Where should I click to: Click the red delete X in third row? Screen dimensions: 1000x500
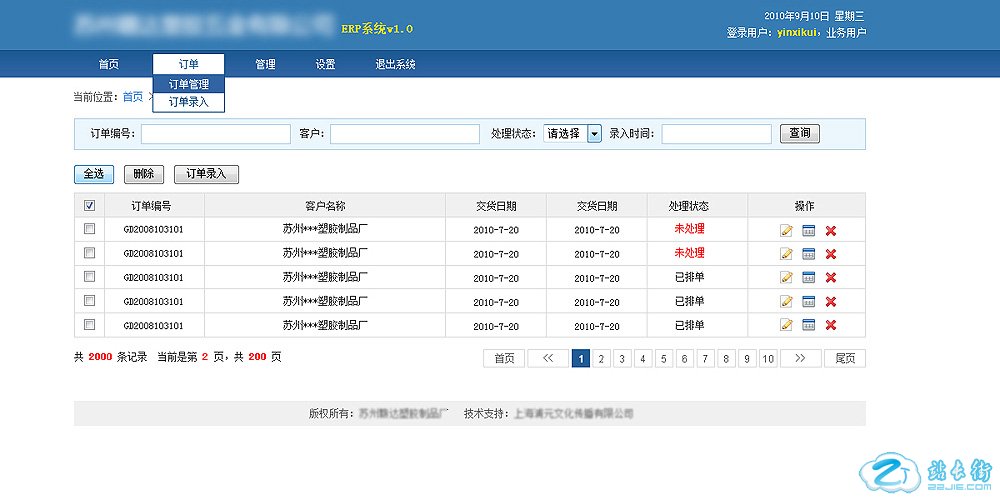coord(830,278)
